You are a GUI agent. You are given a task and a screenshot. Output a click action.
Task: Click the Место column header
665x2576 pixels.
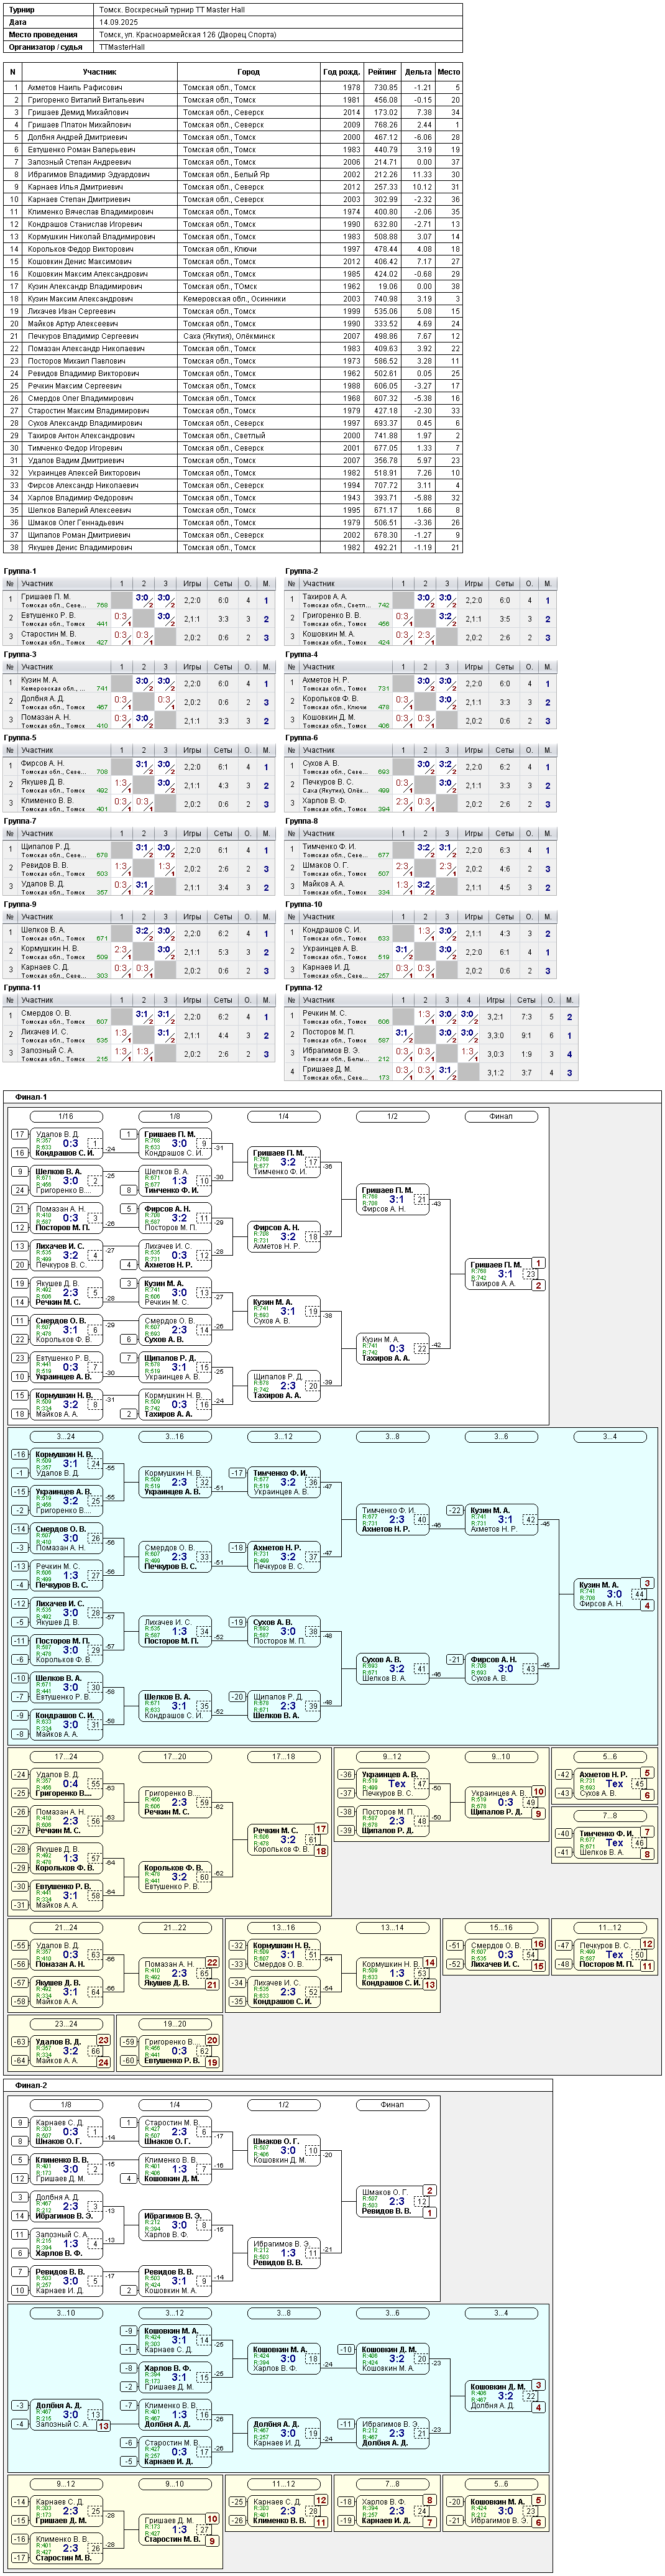click(x=449, y=72)
